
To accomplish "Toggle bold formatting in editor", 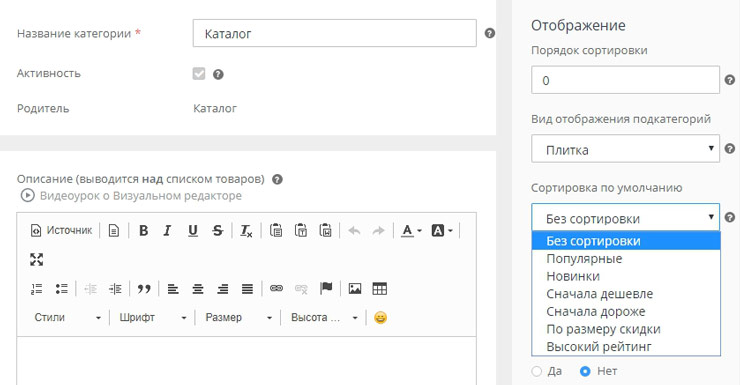I will [143, 230].
